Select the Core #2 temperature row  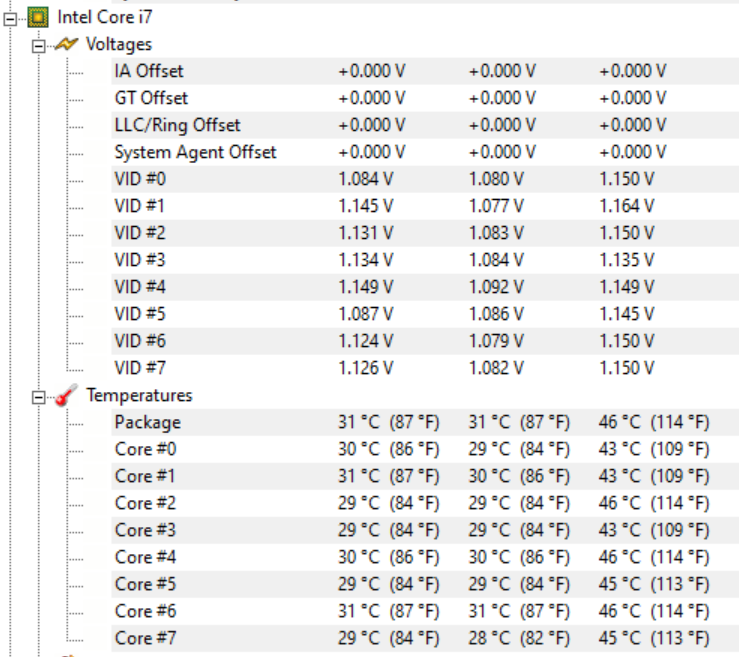click(x=425, y=503)
